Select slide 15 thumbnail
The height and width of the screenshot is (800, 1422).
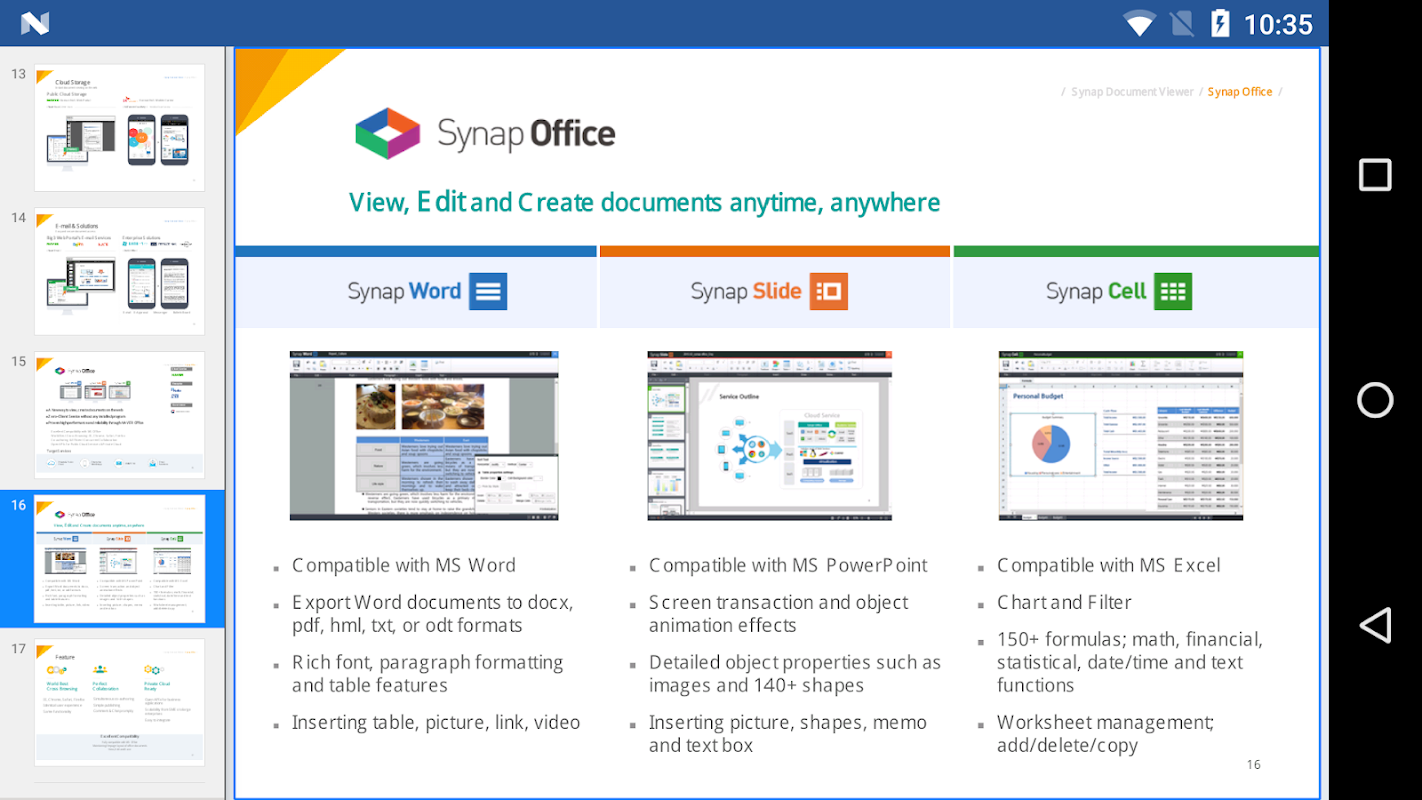pyautogui.click(x=119, y=415)
